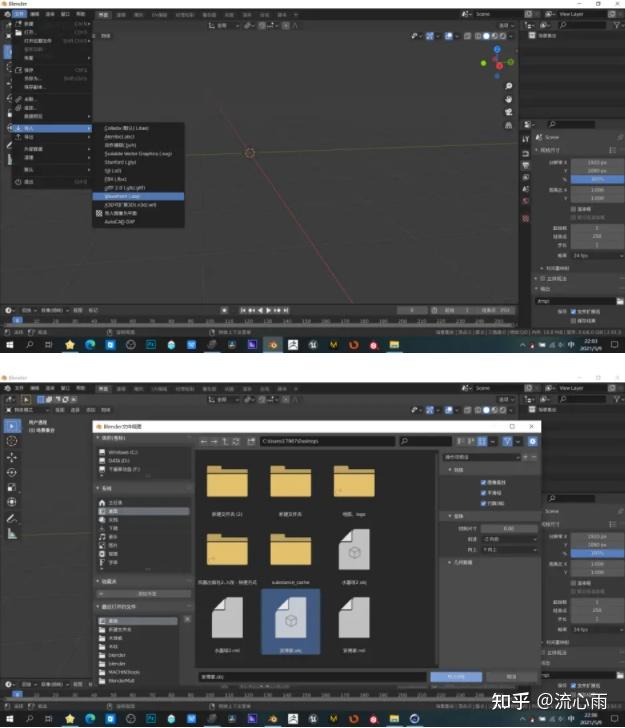Add a new operator preset with plus

526,457
